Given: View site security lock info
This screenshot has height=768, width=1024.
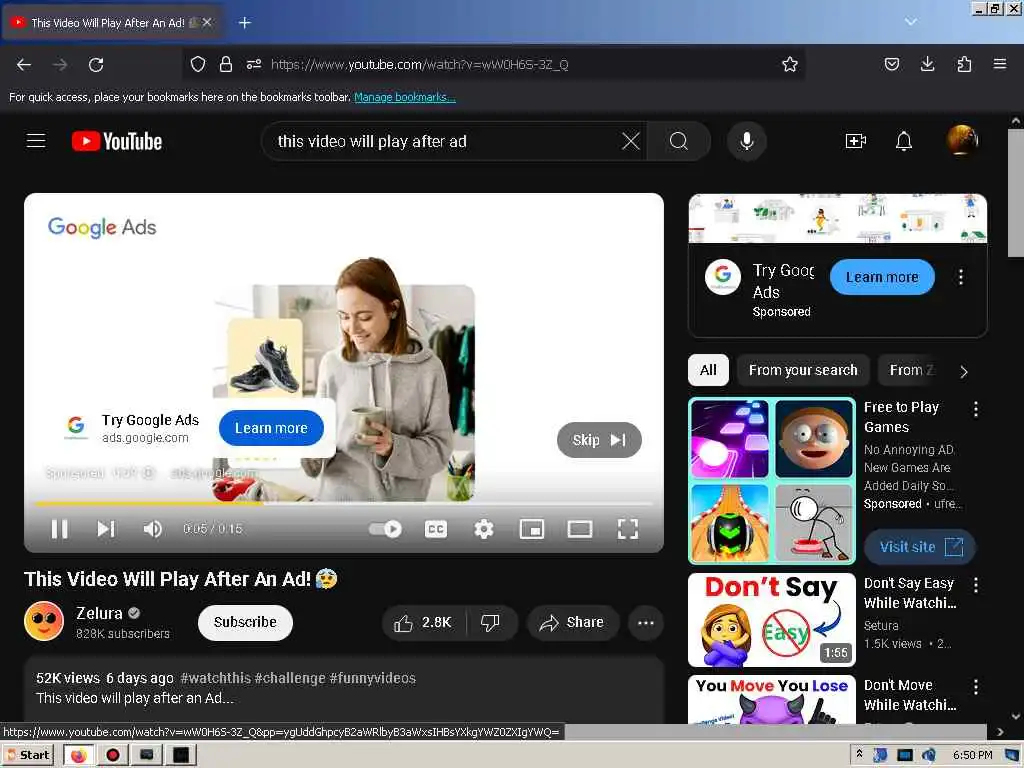Looking at the screenshot, I should [x=226, y=64].
